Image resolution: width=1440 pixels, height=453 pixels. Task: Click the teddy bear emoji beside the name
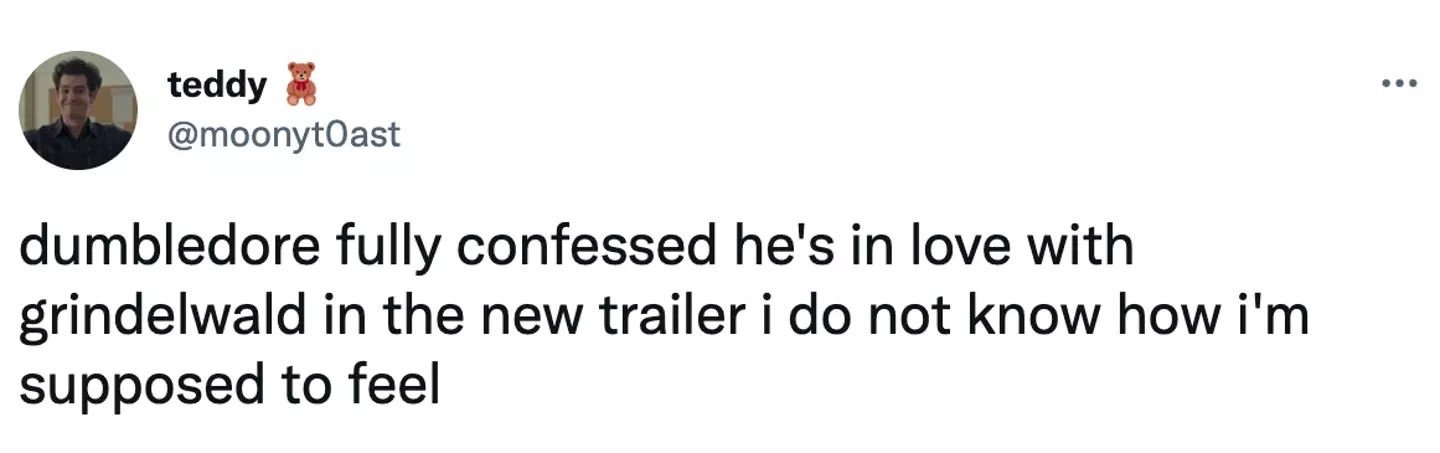300,85
